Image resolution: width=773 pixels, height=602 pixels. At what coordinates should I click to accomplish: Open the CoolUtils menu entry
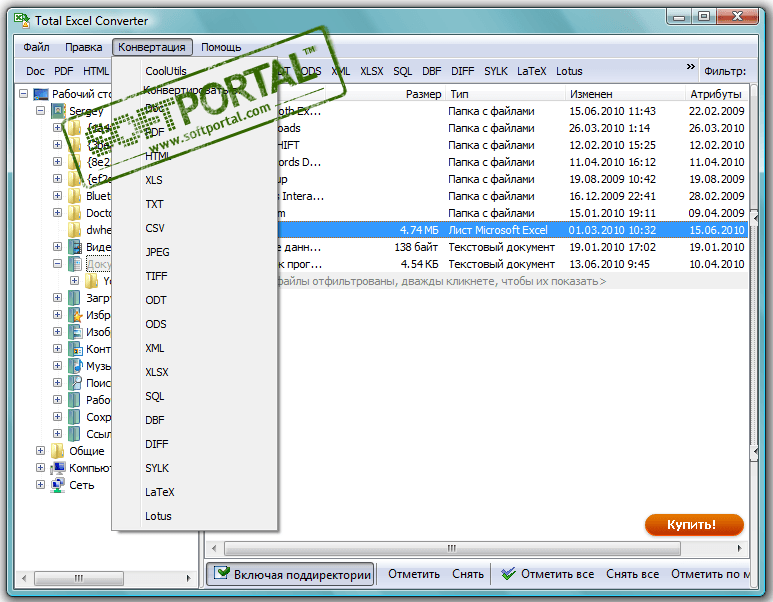pyautogui.click(x=166, y=71)
